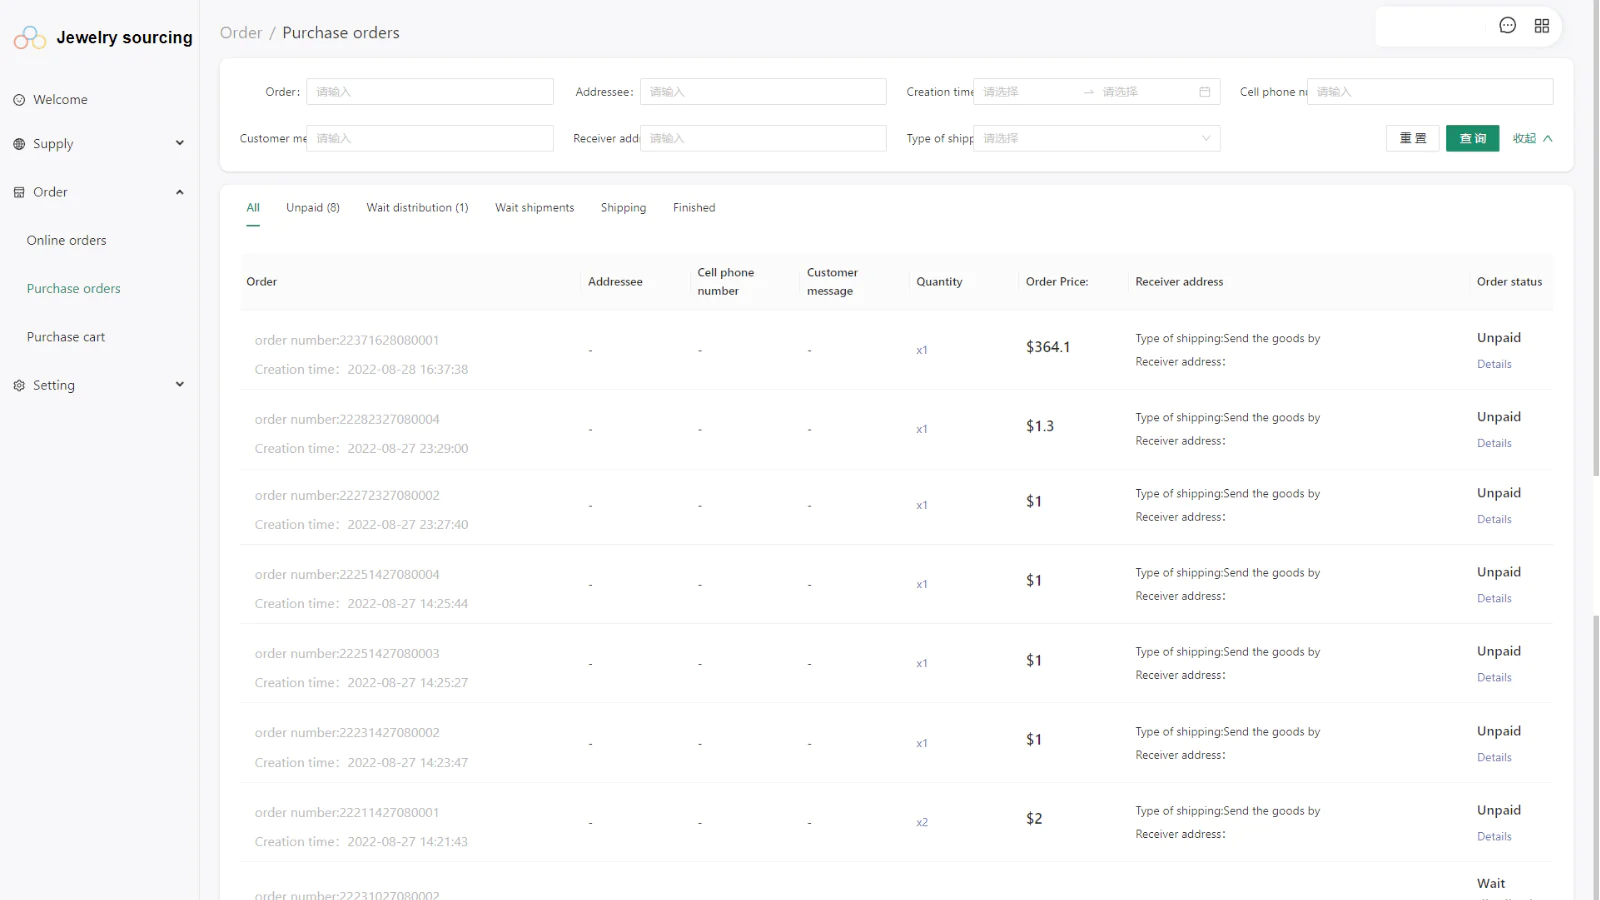1600x900 pixels.
Task: Click the Jewelry sourcing logo icon
Action: click(x=30, y=38)
